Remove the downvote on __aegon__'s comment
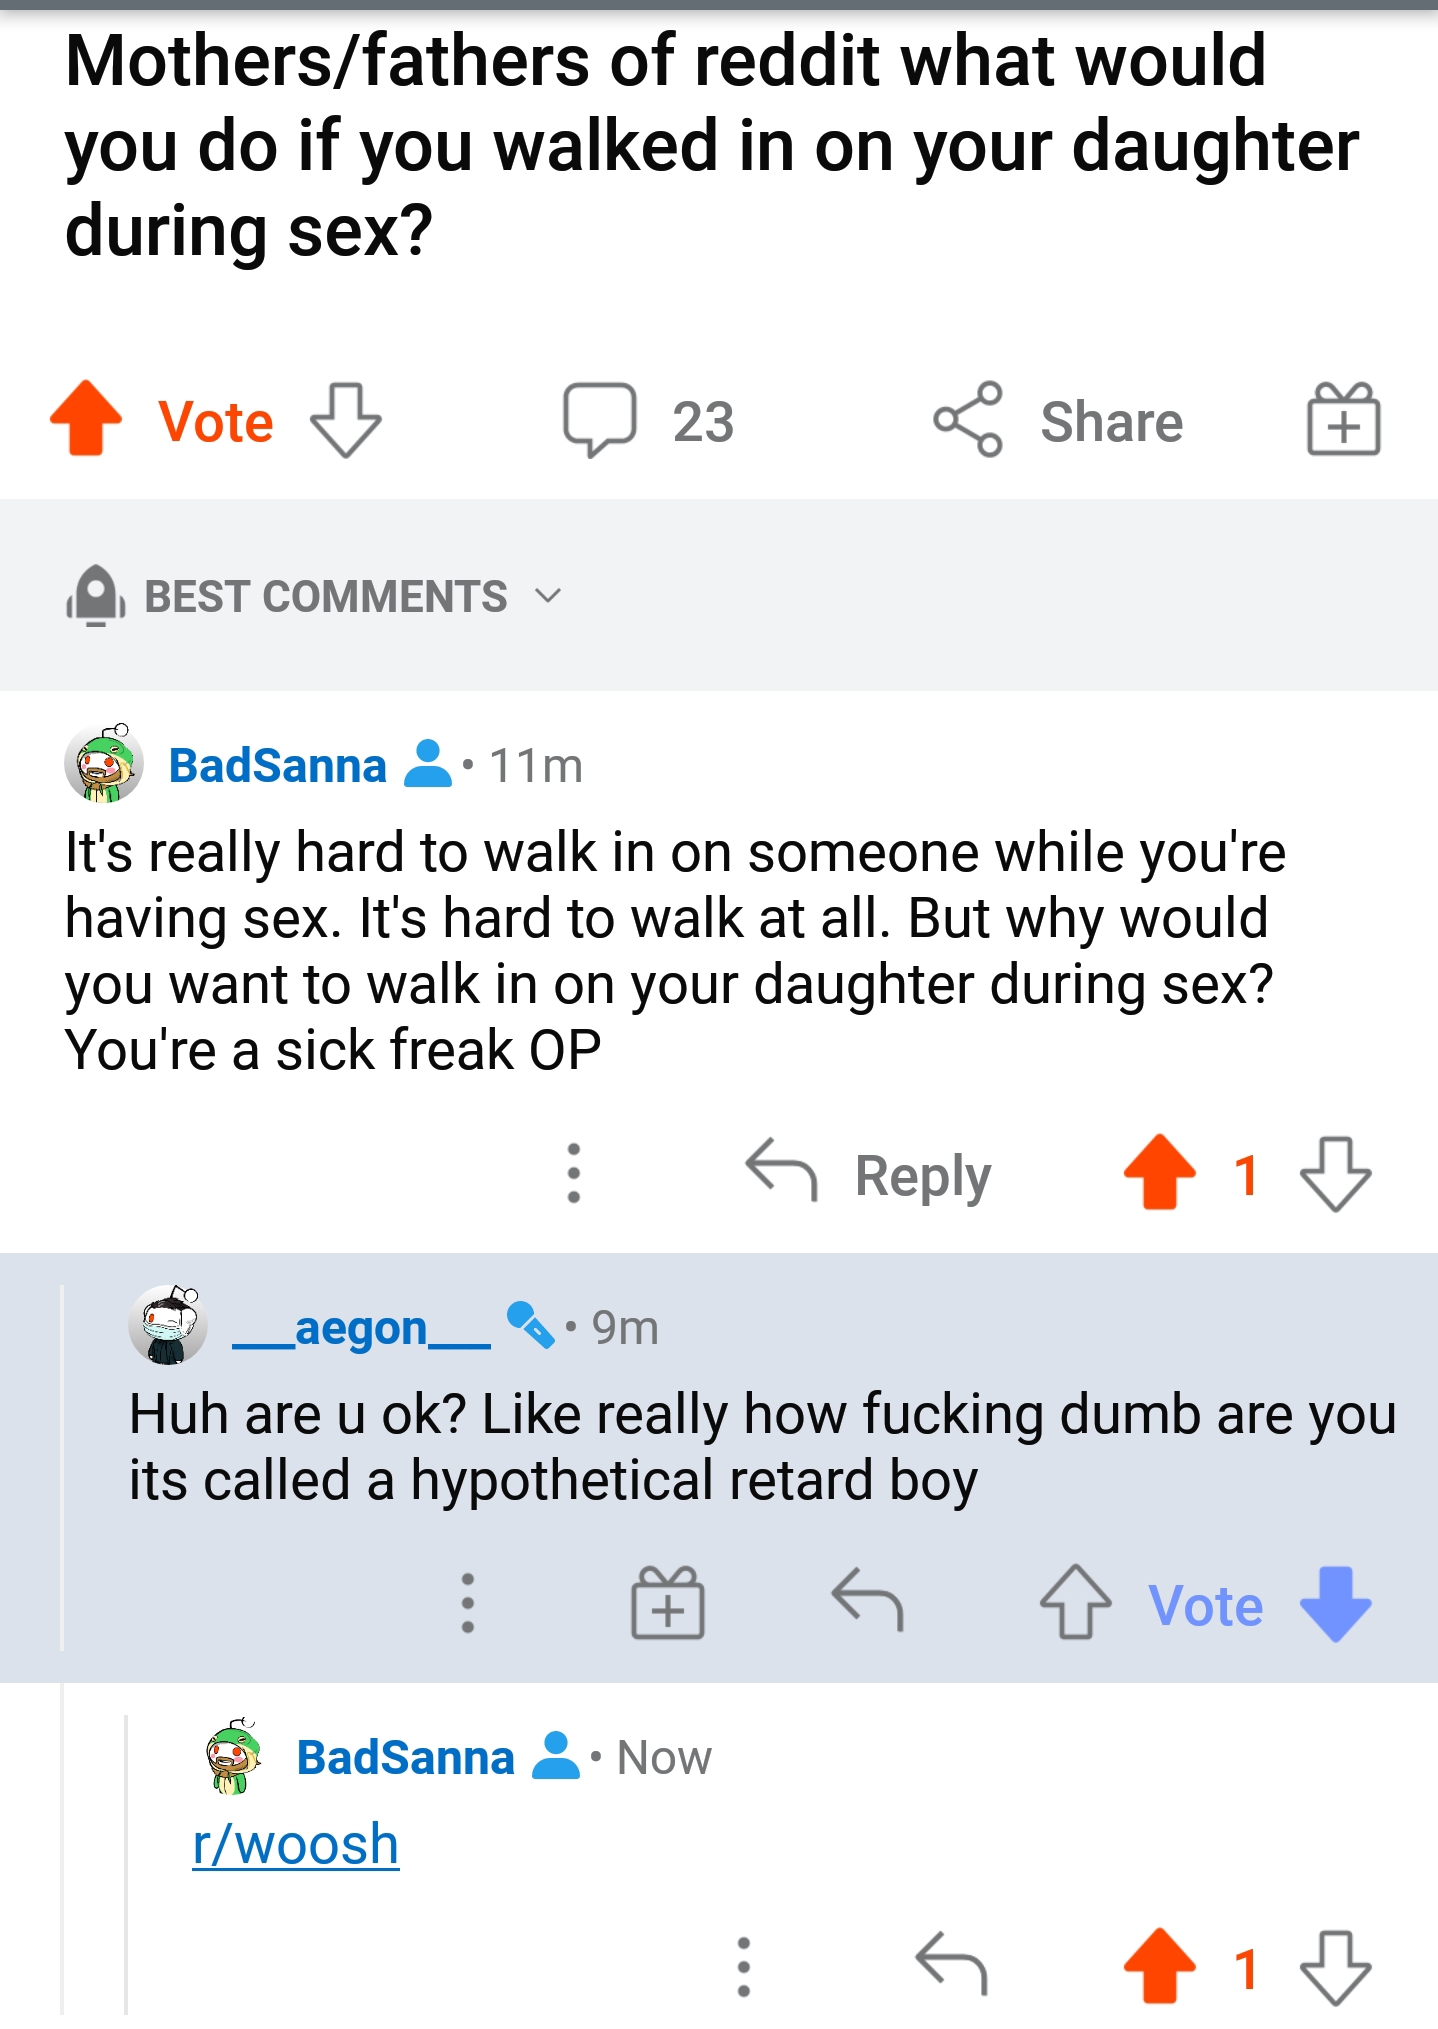 [1335, 1603]
